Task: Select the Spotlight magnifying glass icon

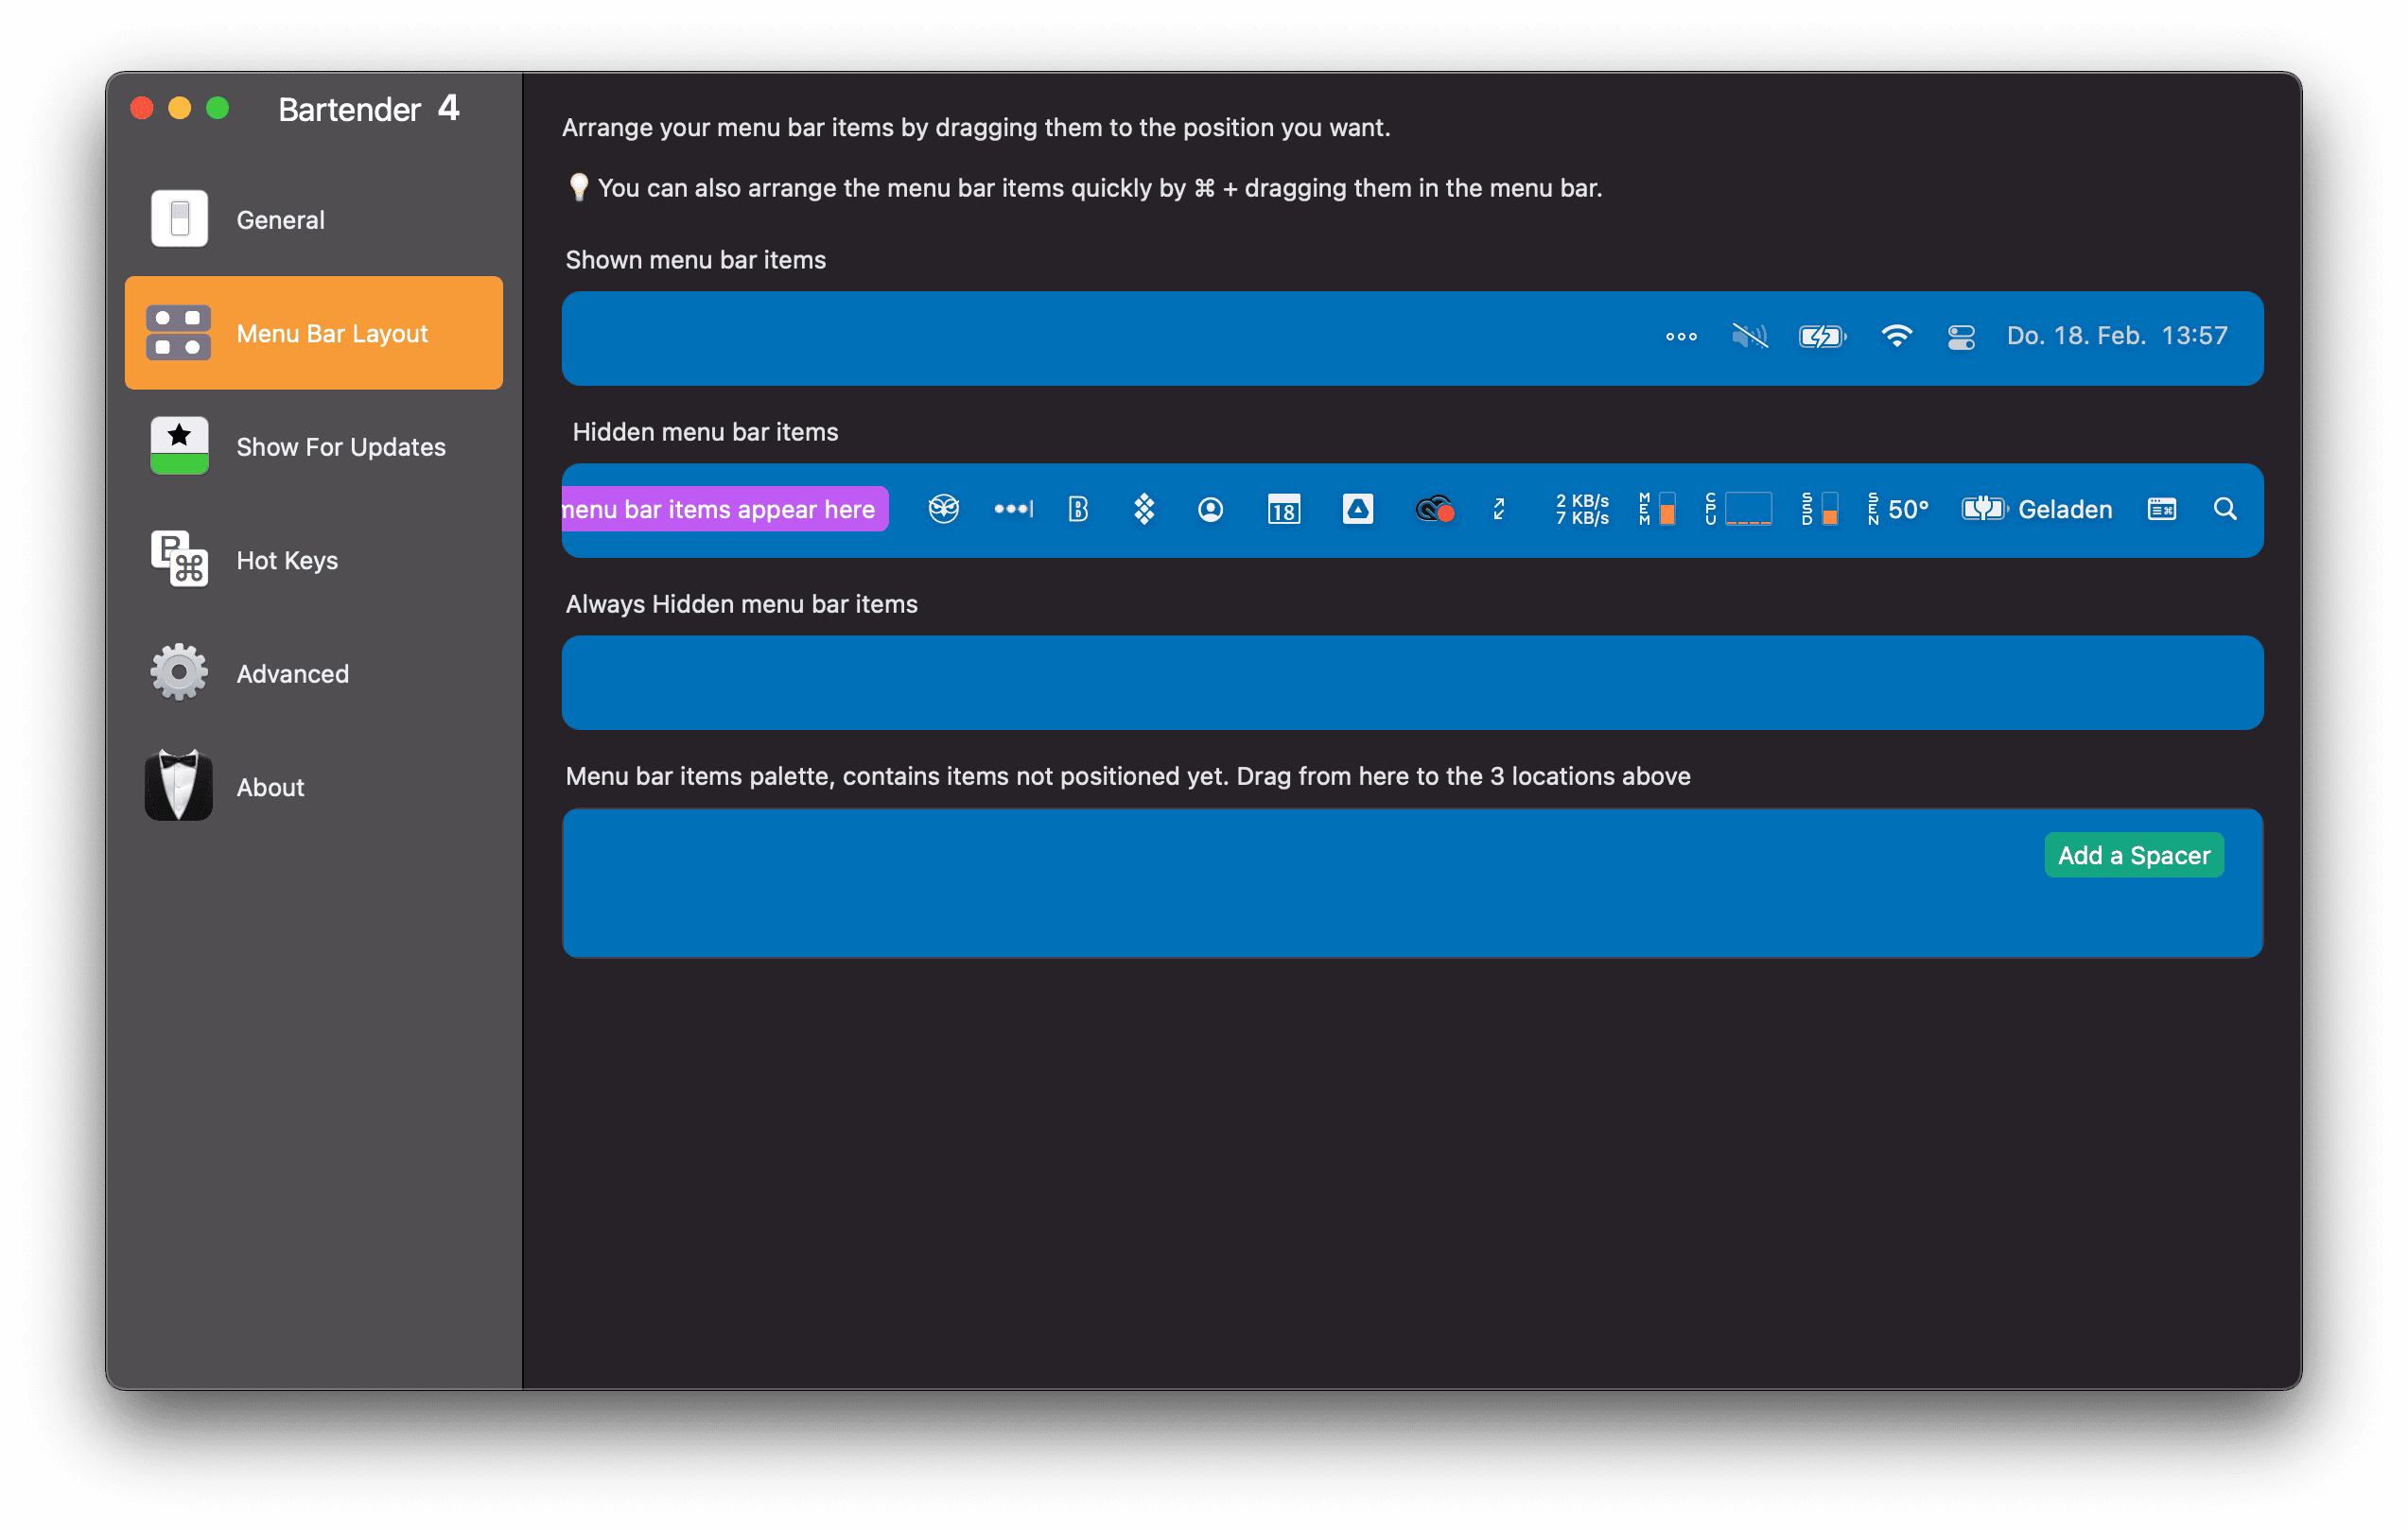Action: click(x=2225, y=509)
